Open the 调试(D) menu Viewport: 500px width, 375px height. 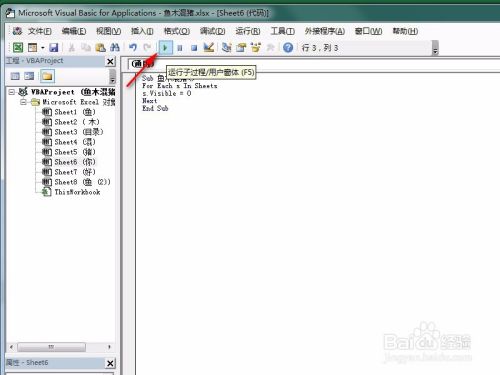pos(212,31)
